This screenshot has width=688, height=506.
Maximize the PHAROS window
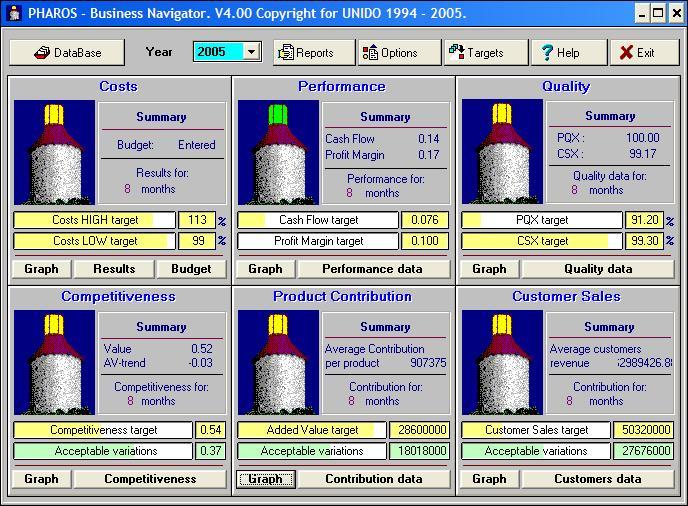(658, 14)
